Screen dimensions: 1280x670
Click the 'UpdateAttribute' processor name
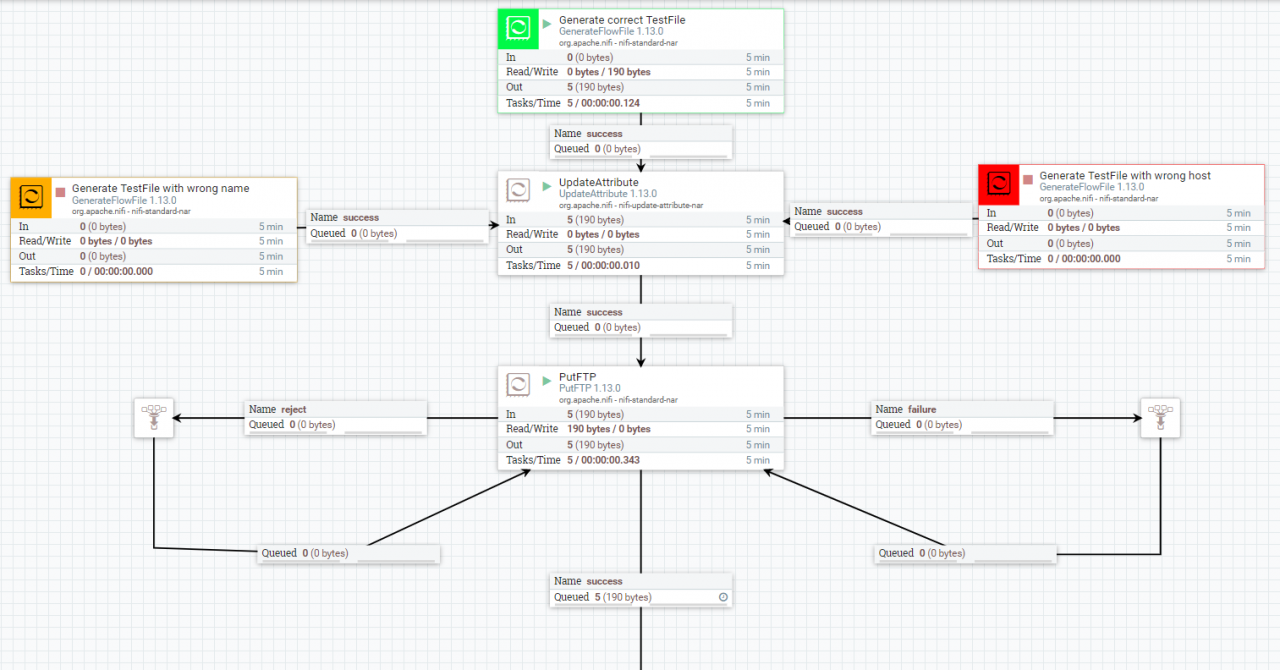click(x=598, y=182)
